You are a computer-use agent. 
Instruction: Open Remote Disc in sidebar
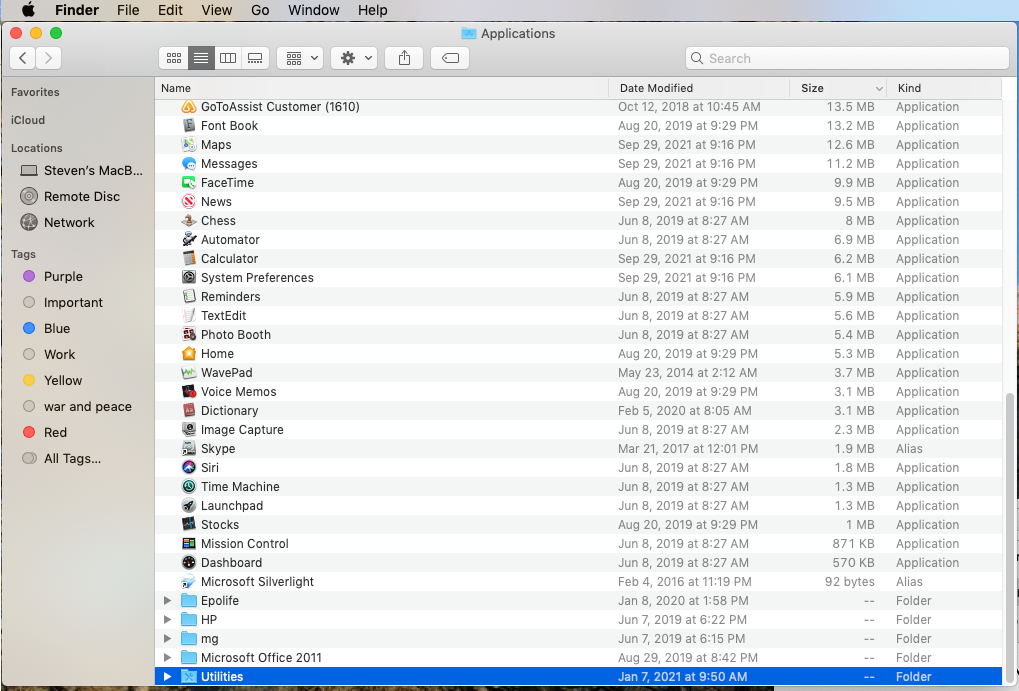(x=71, y=196)
